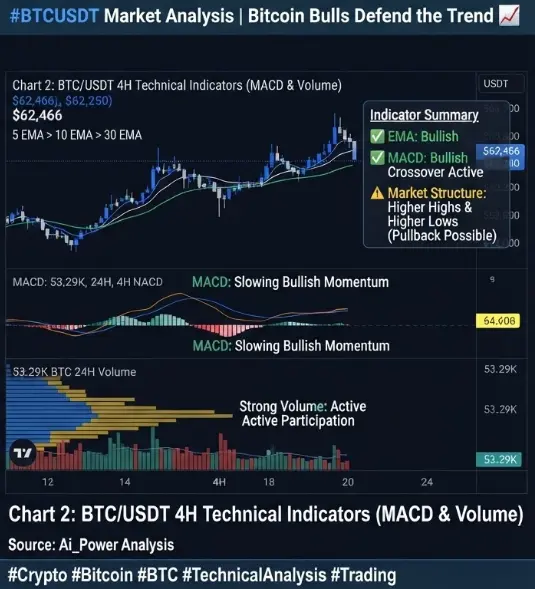Select the USDT currency box

(501, 83)
